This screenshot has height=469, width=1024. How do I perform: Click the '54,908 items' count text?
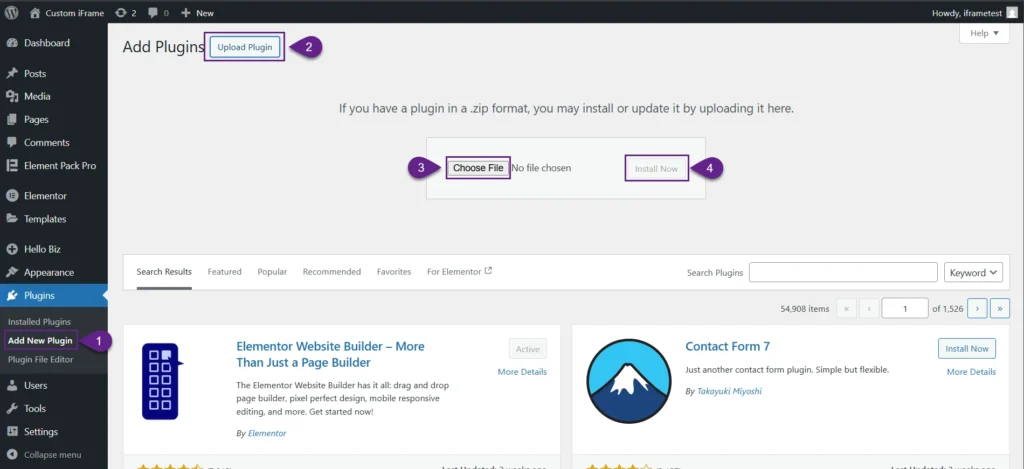[805, 308]
